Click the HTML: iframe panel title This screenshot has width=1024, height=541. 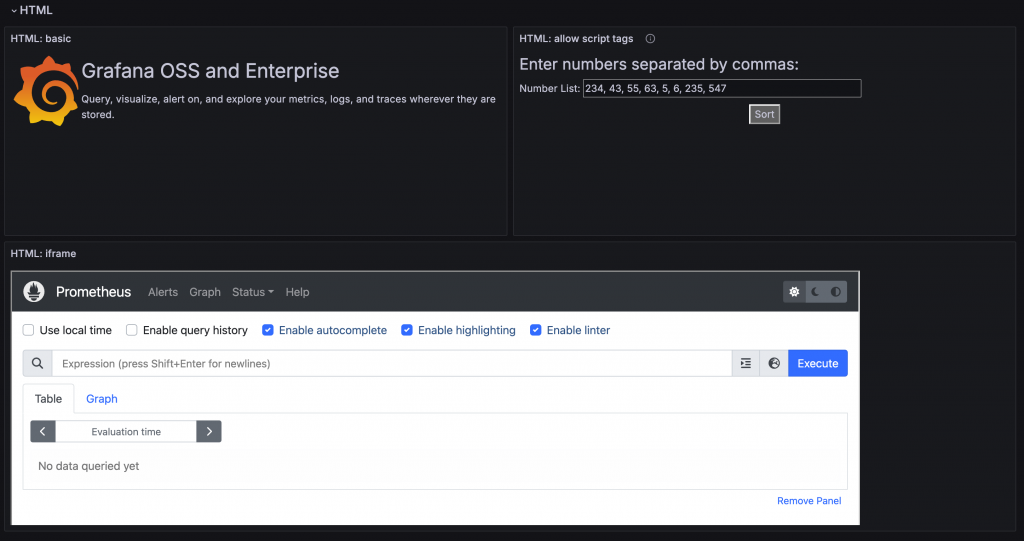43,254
